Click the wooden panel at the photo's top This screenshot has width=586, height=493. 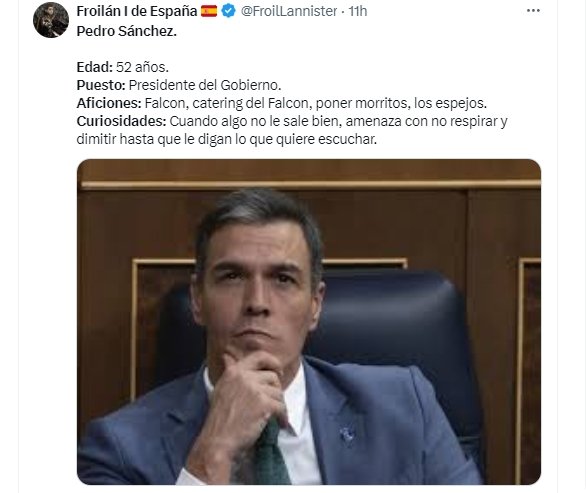(x=309, y=172)
